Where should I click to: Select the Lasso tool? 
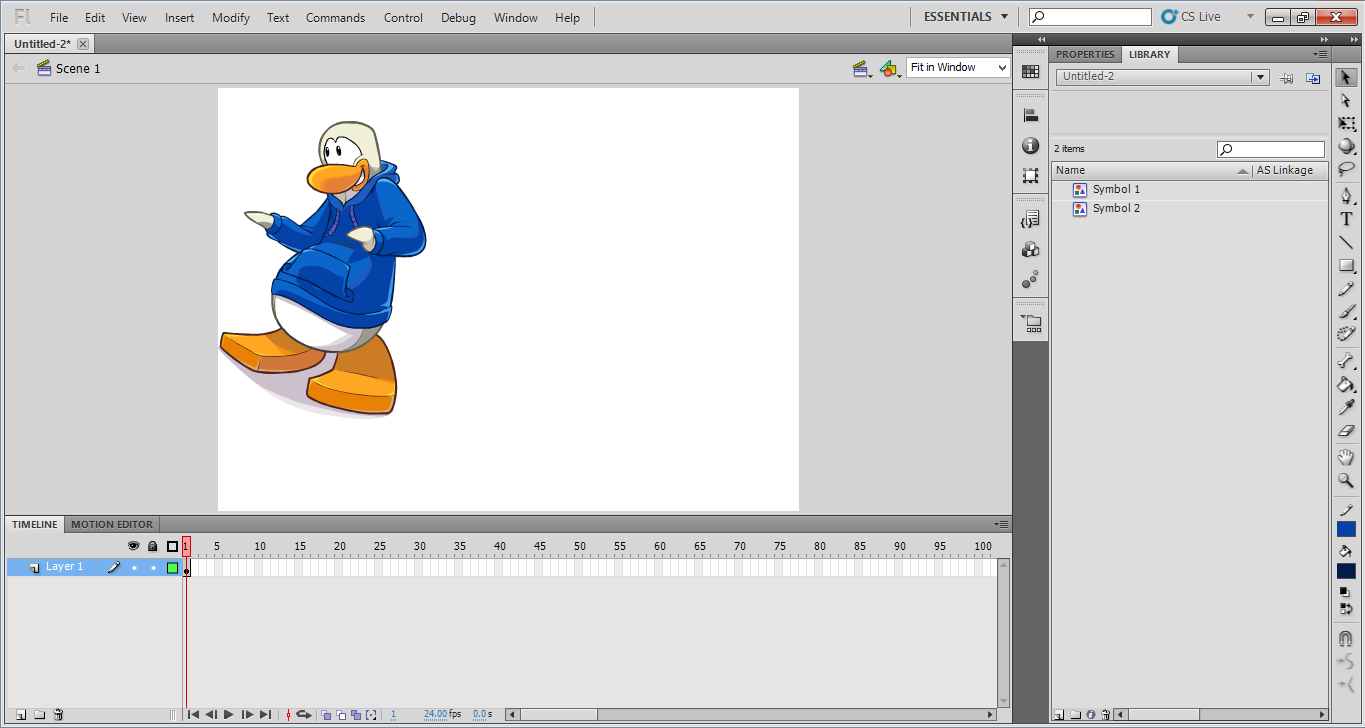(x=1346, y=170)
